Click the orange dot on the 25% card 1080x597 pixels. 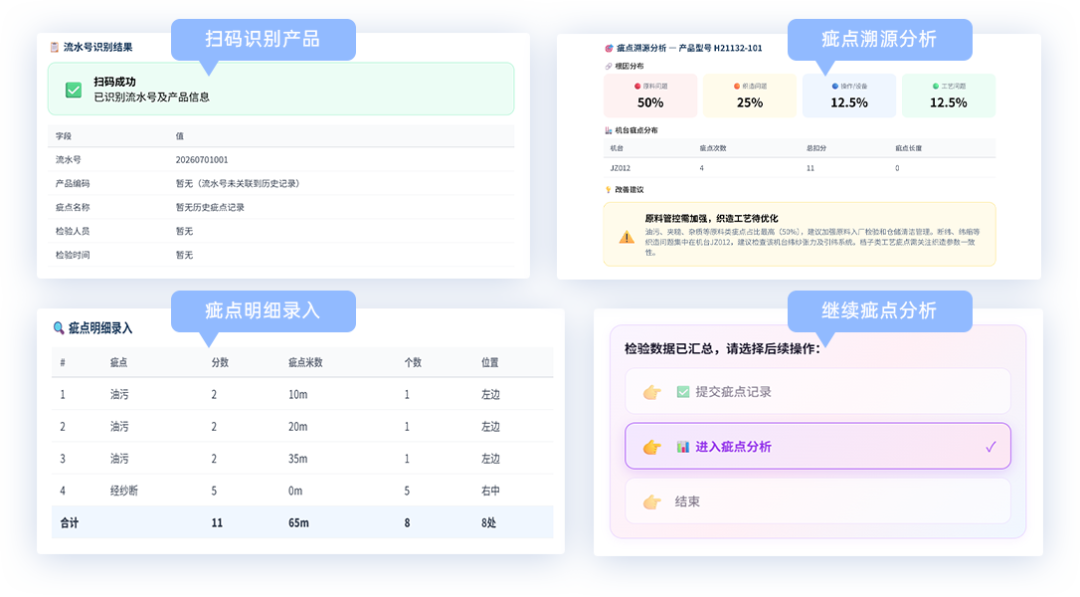point(736,86)
